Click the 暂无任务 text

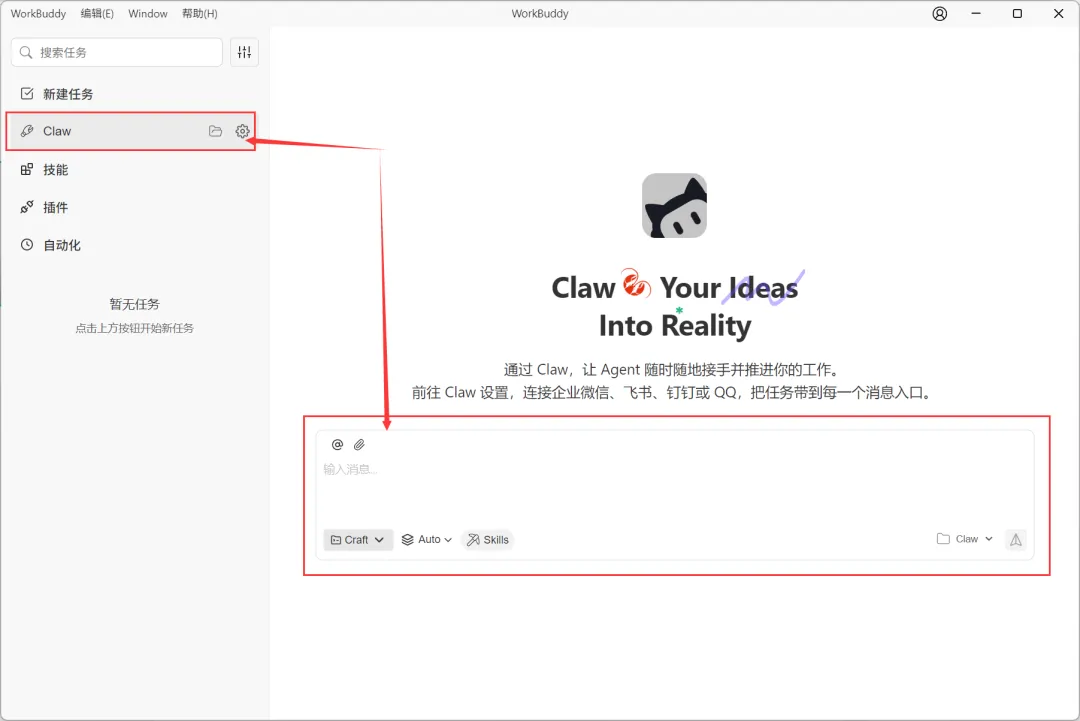pyautogui.click(x=134, y=304)
